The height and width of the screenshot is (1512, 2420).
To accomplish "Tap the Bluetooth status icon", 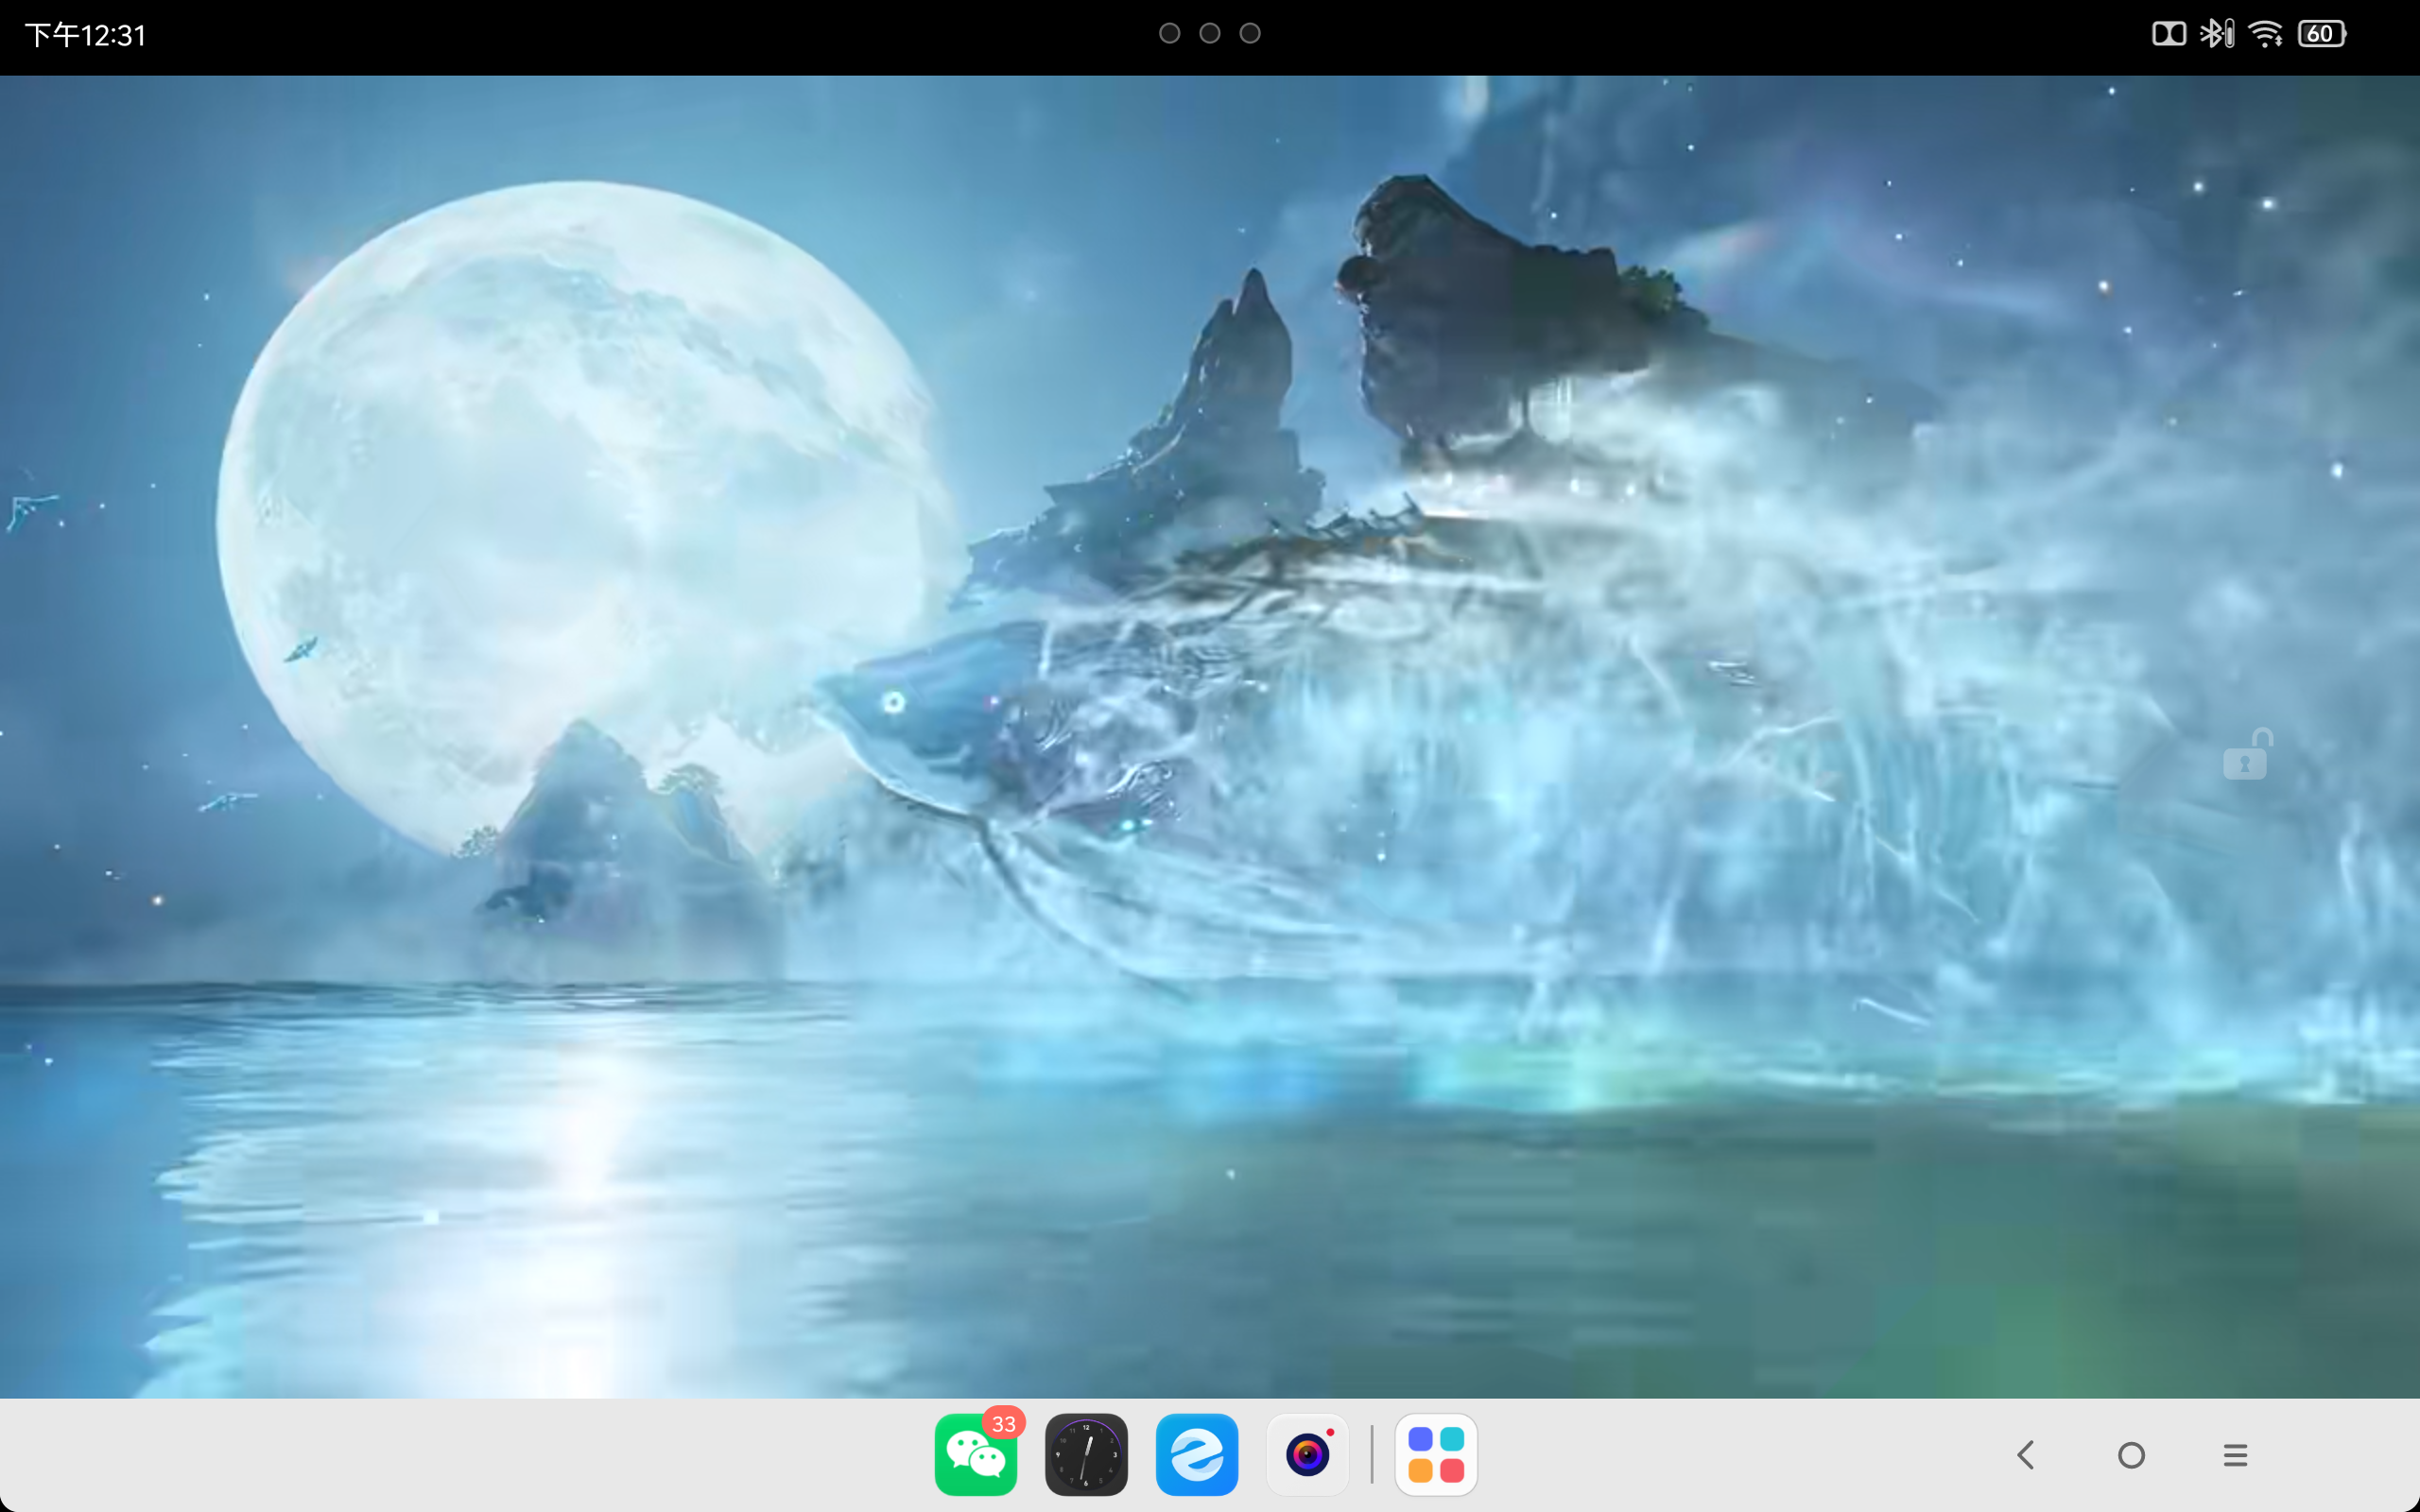I will pos(2216,34).
